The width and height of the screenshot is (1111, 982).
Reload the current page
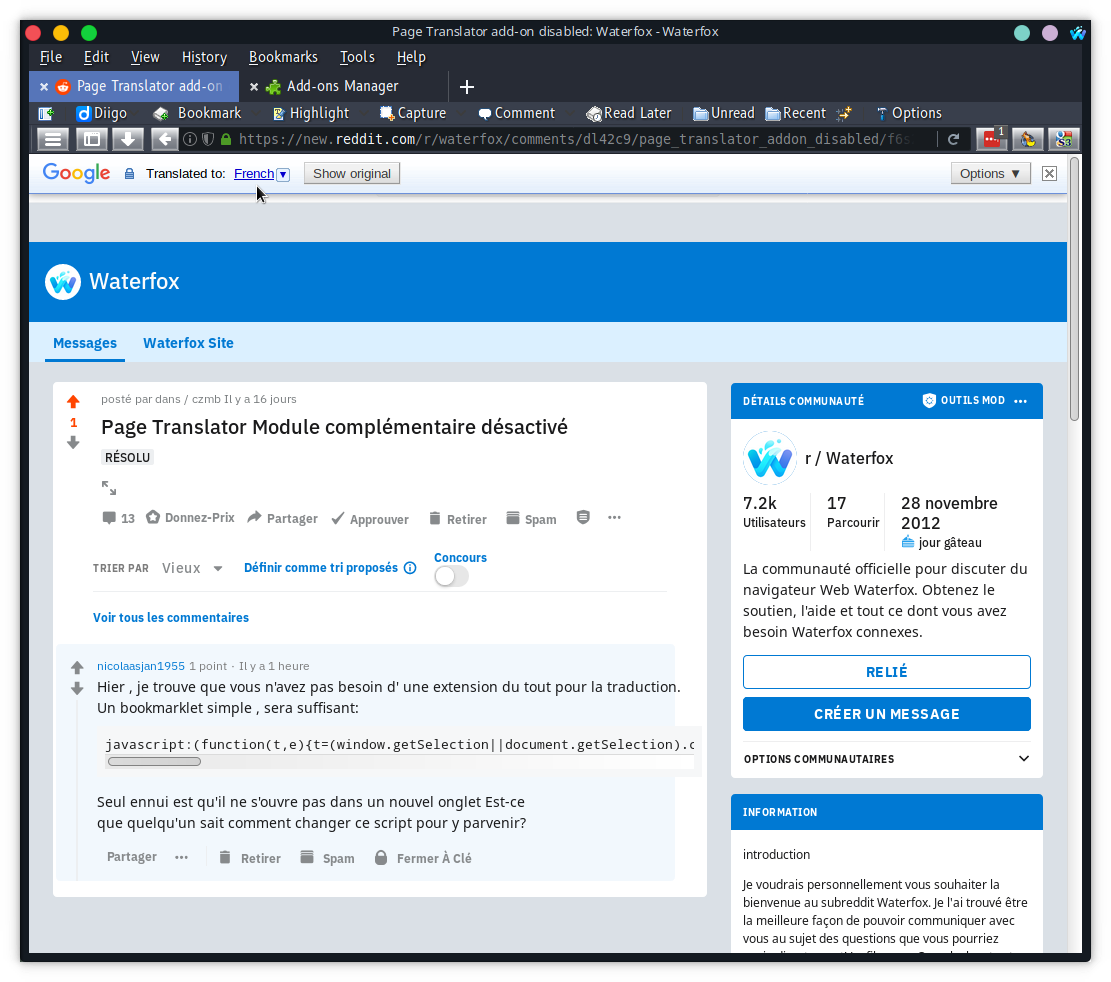954,139
